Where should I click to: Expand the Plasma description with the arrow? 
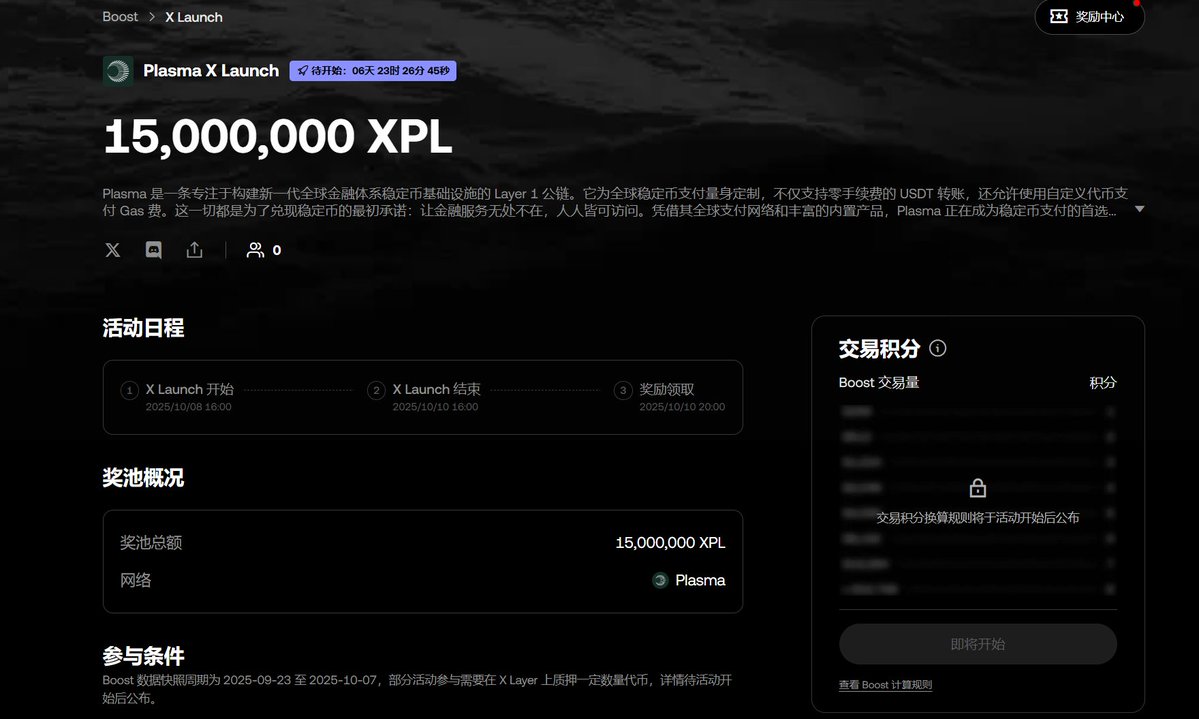(1139, 209)
